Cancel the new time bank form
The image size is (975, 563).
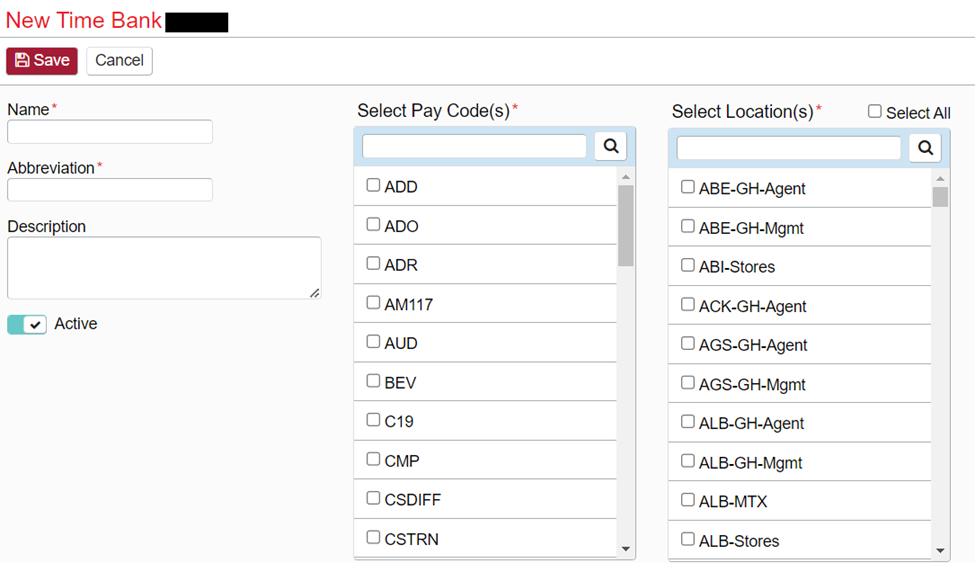pyautogui.click(x=119, y=61)
